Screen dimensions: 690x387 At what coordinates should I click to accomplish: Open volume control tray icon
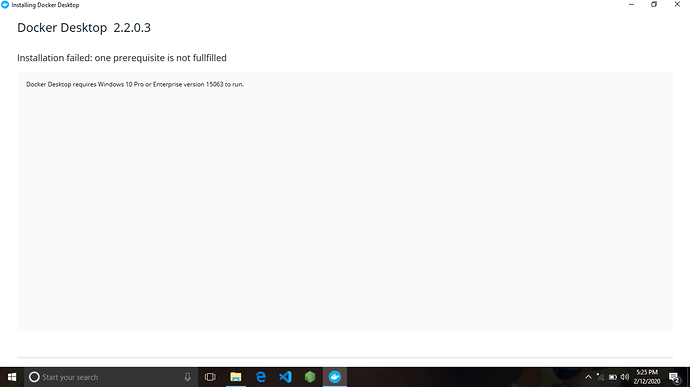point(625,377)
